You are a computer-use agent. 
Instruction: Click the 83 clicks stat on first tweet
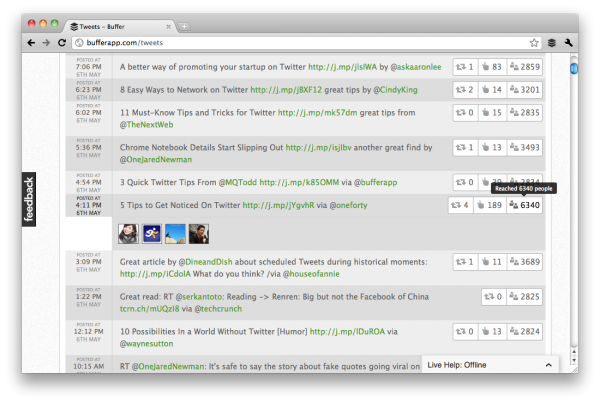point(490,67)
